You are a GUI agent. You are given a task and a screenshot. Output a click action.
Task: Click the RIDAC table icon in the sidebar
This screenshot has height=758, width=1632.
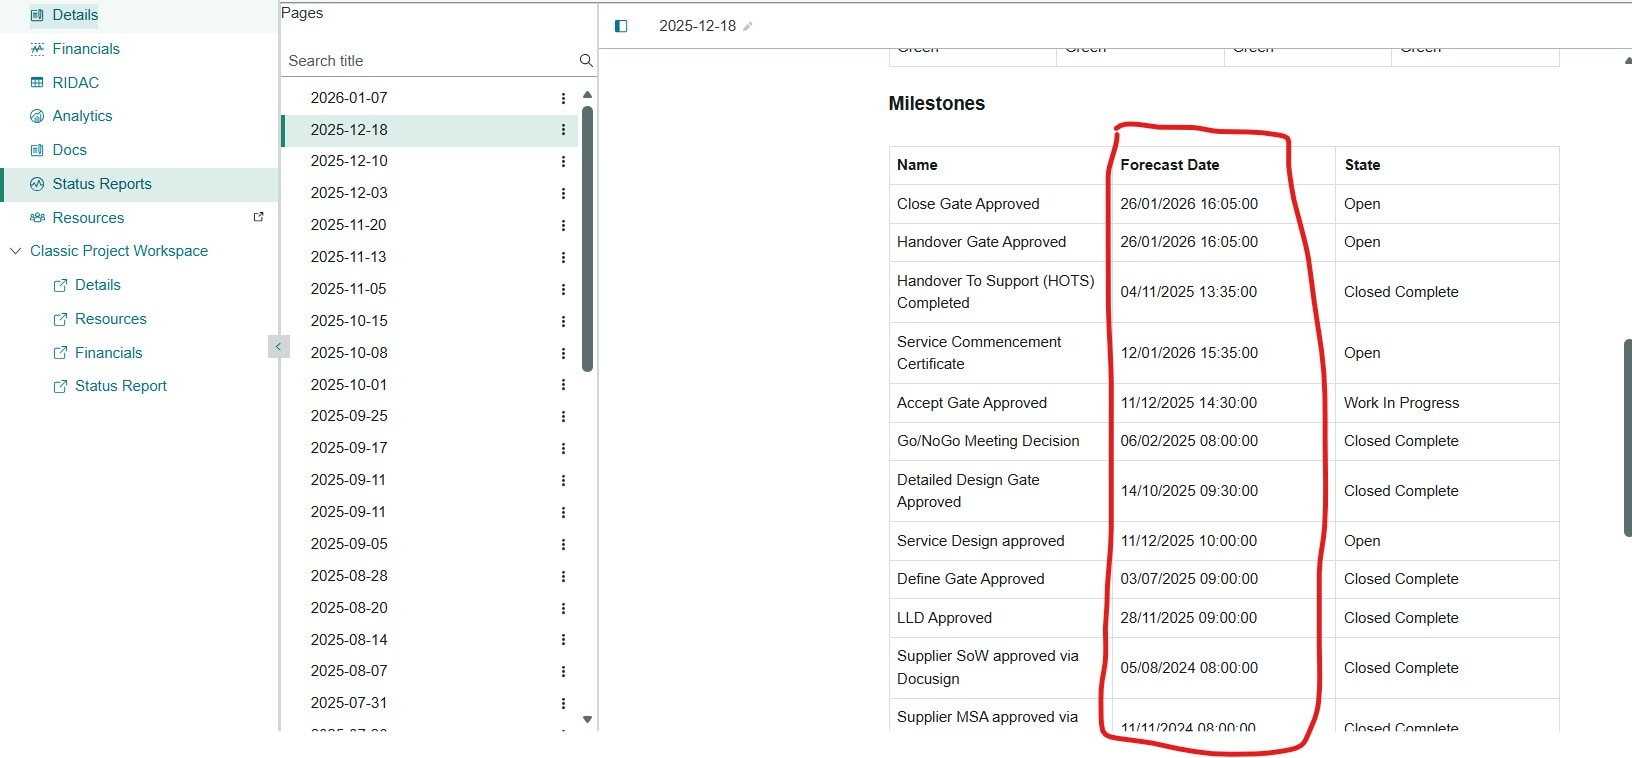(37, 83)
